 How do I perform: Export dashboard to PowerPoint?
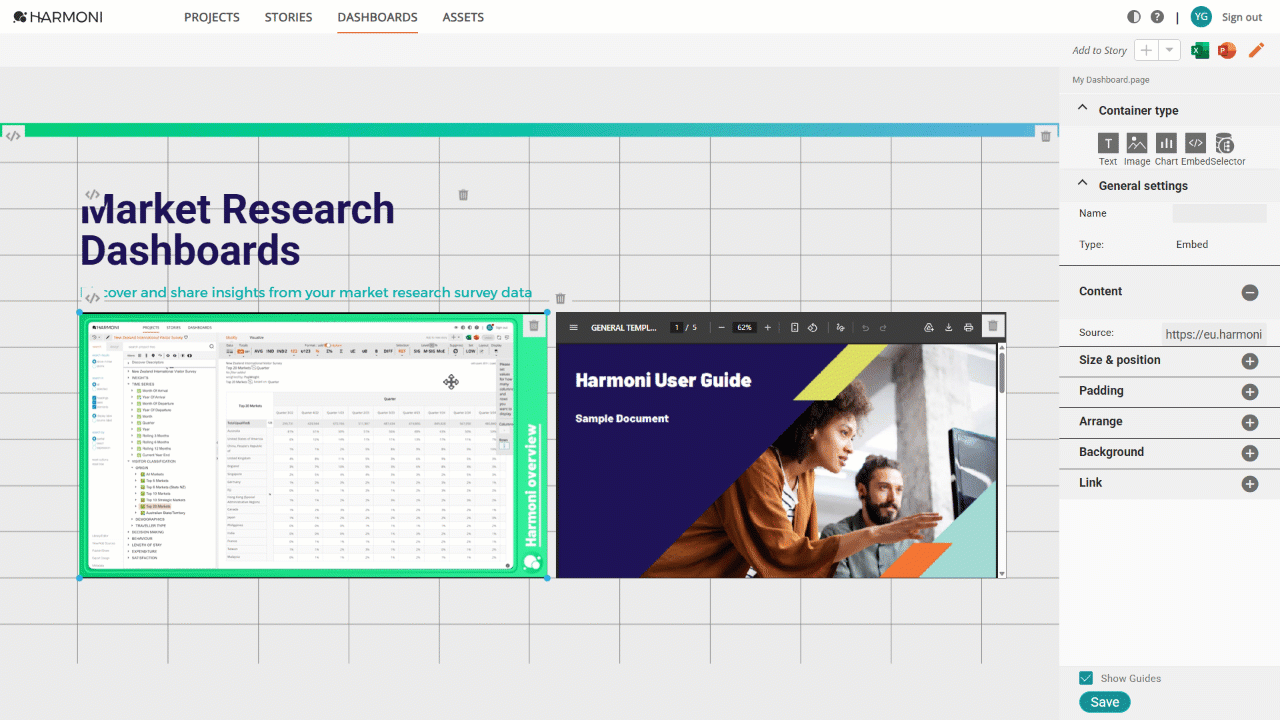click(x=1227, y=50)
